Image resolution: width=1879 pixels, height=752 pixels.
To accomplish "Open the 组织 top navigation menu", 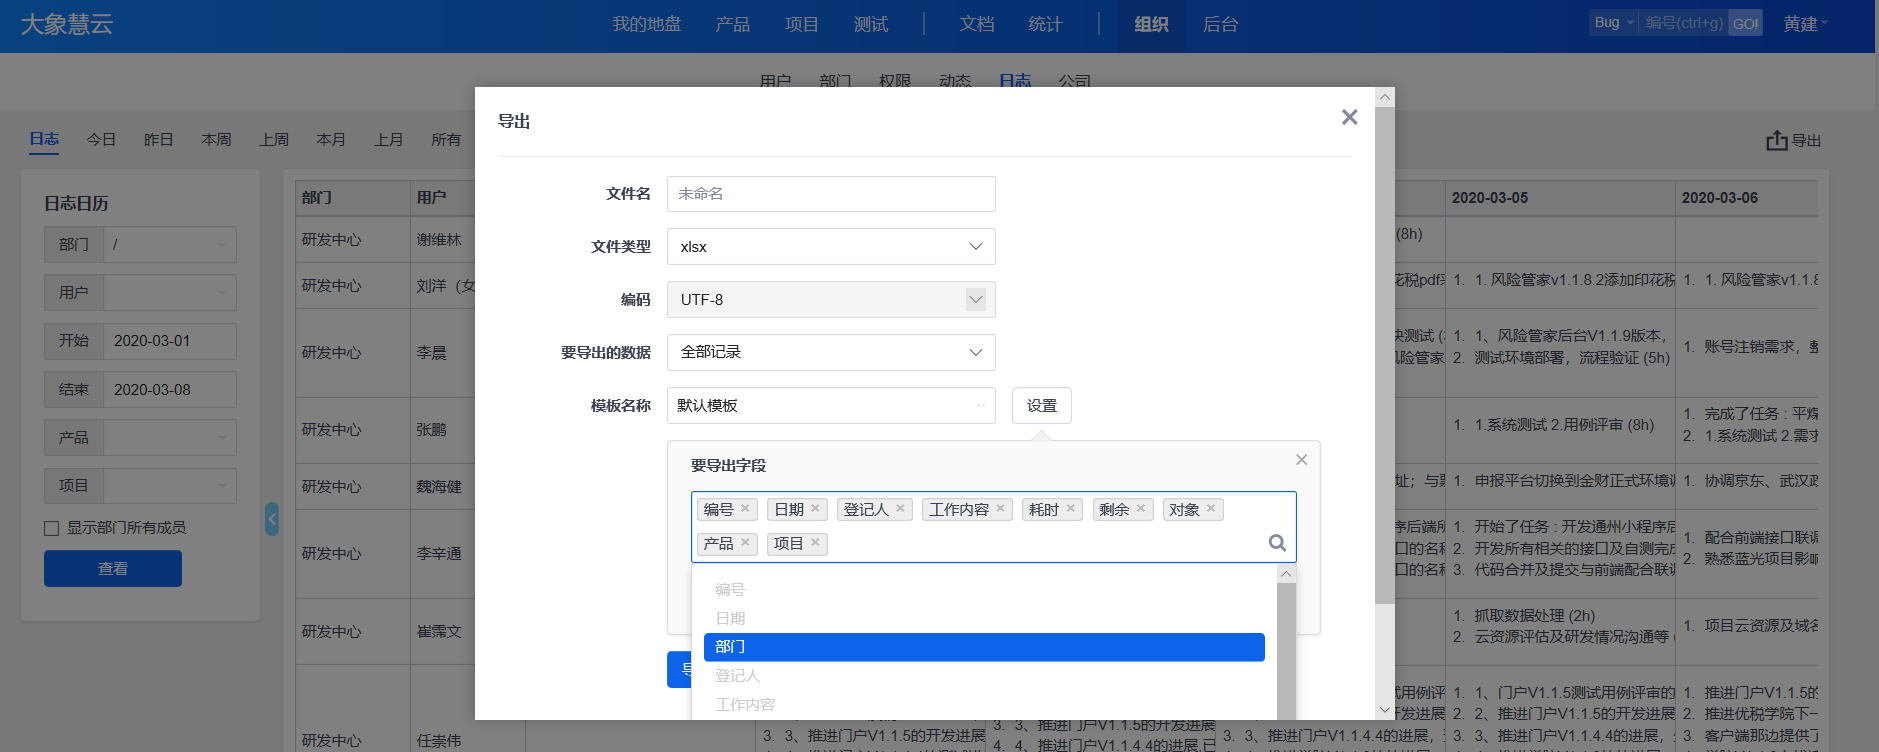I will coord(1151,25).
